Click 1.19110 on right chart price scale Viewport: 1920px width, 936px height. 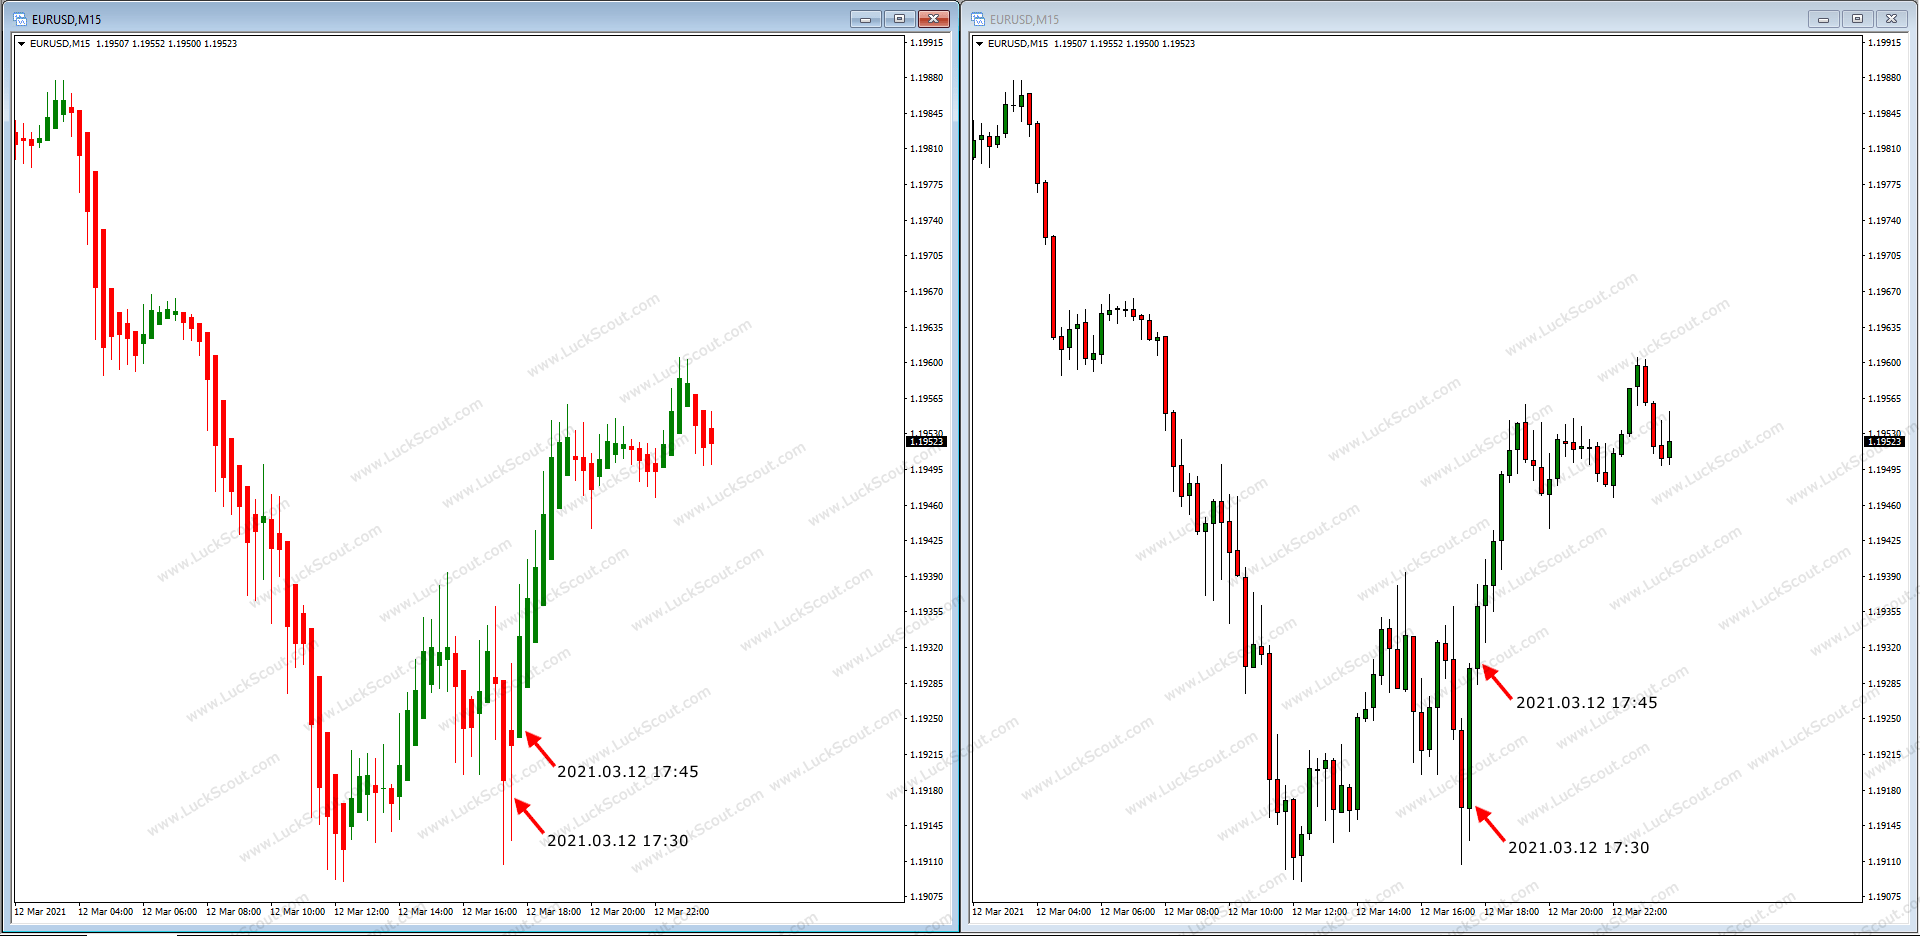pyautogui.click(x=1884, y=862)
